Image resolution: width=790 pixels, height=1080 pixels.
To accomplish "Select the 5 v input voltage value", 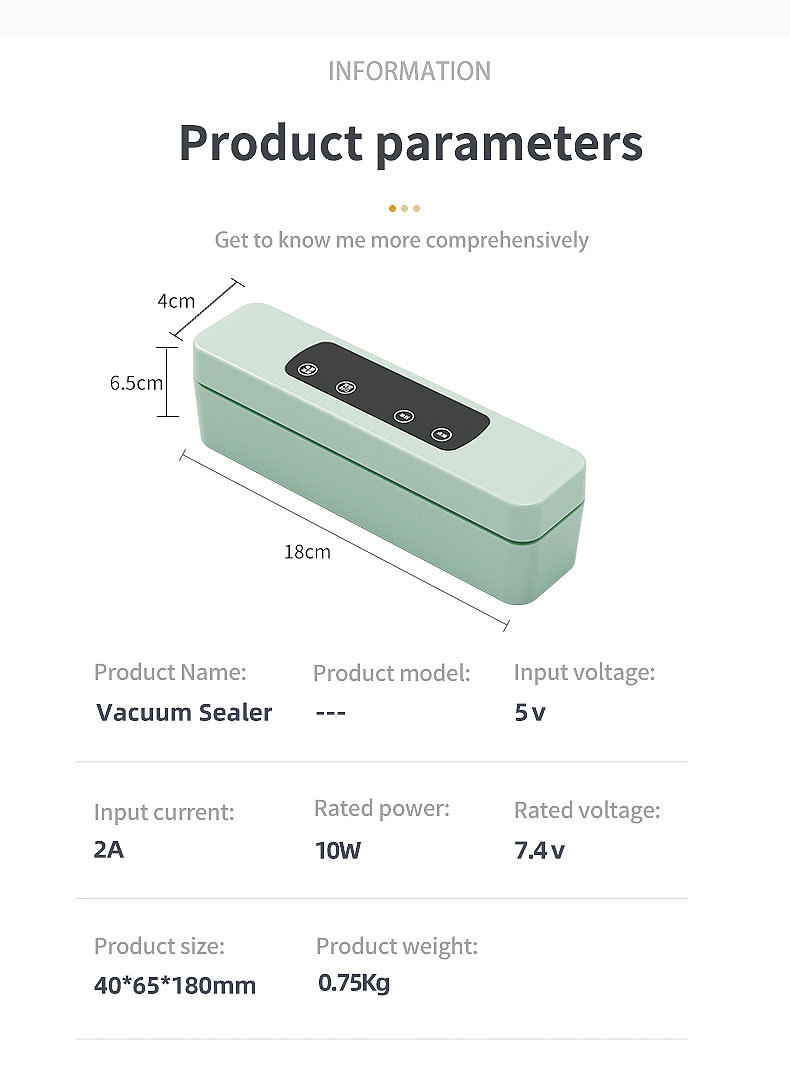I will [530, 713].
